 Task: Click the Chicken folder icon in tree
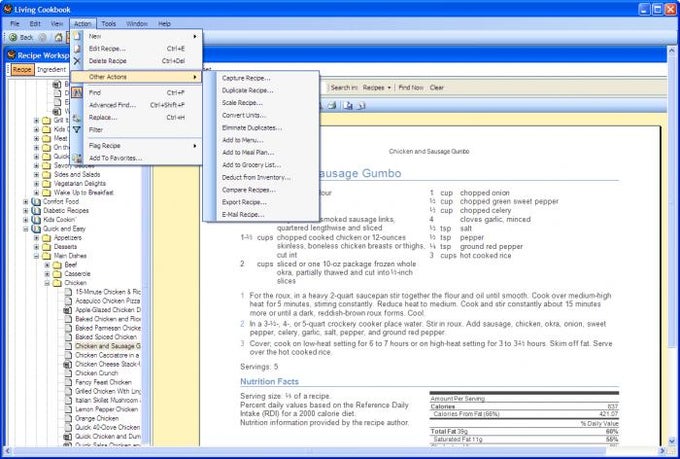tap(57, 283)
